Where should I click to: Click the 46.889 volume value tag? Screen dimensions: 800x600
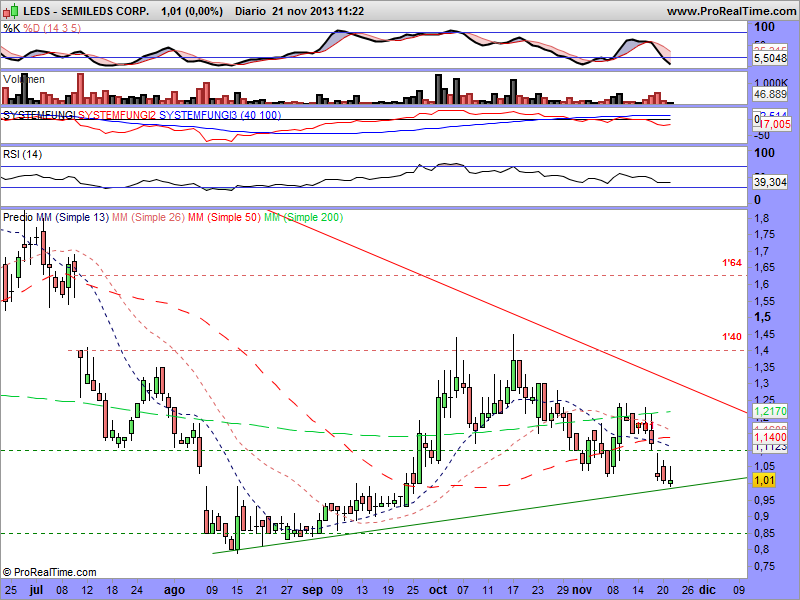point(770,94)
